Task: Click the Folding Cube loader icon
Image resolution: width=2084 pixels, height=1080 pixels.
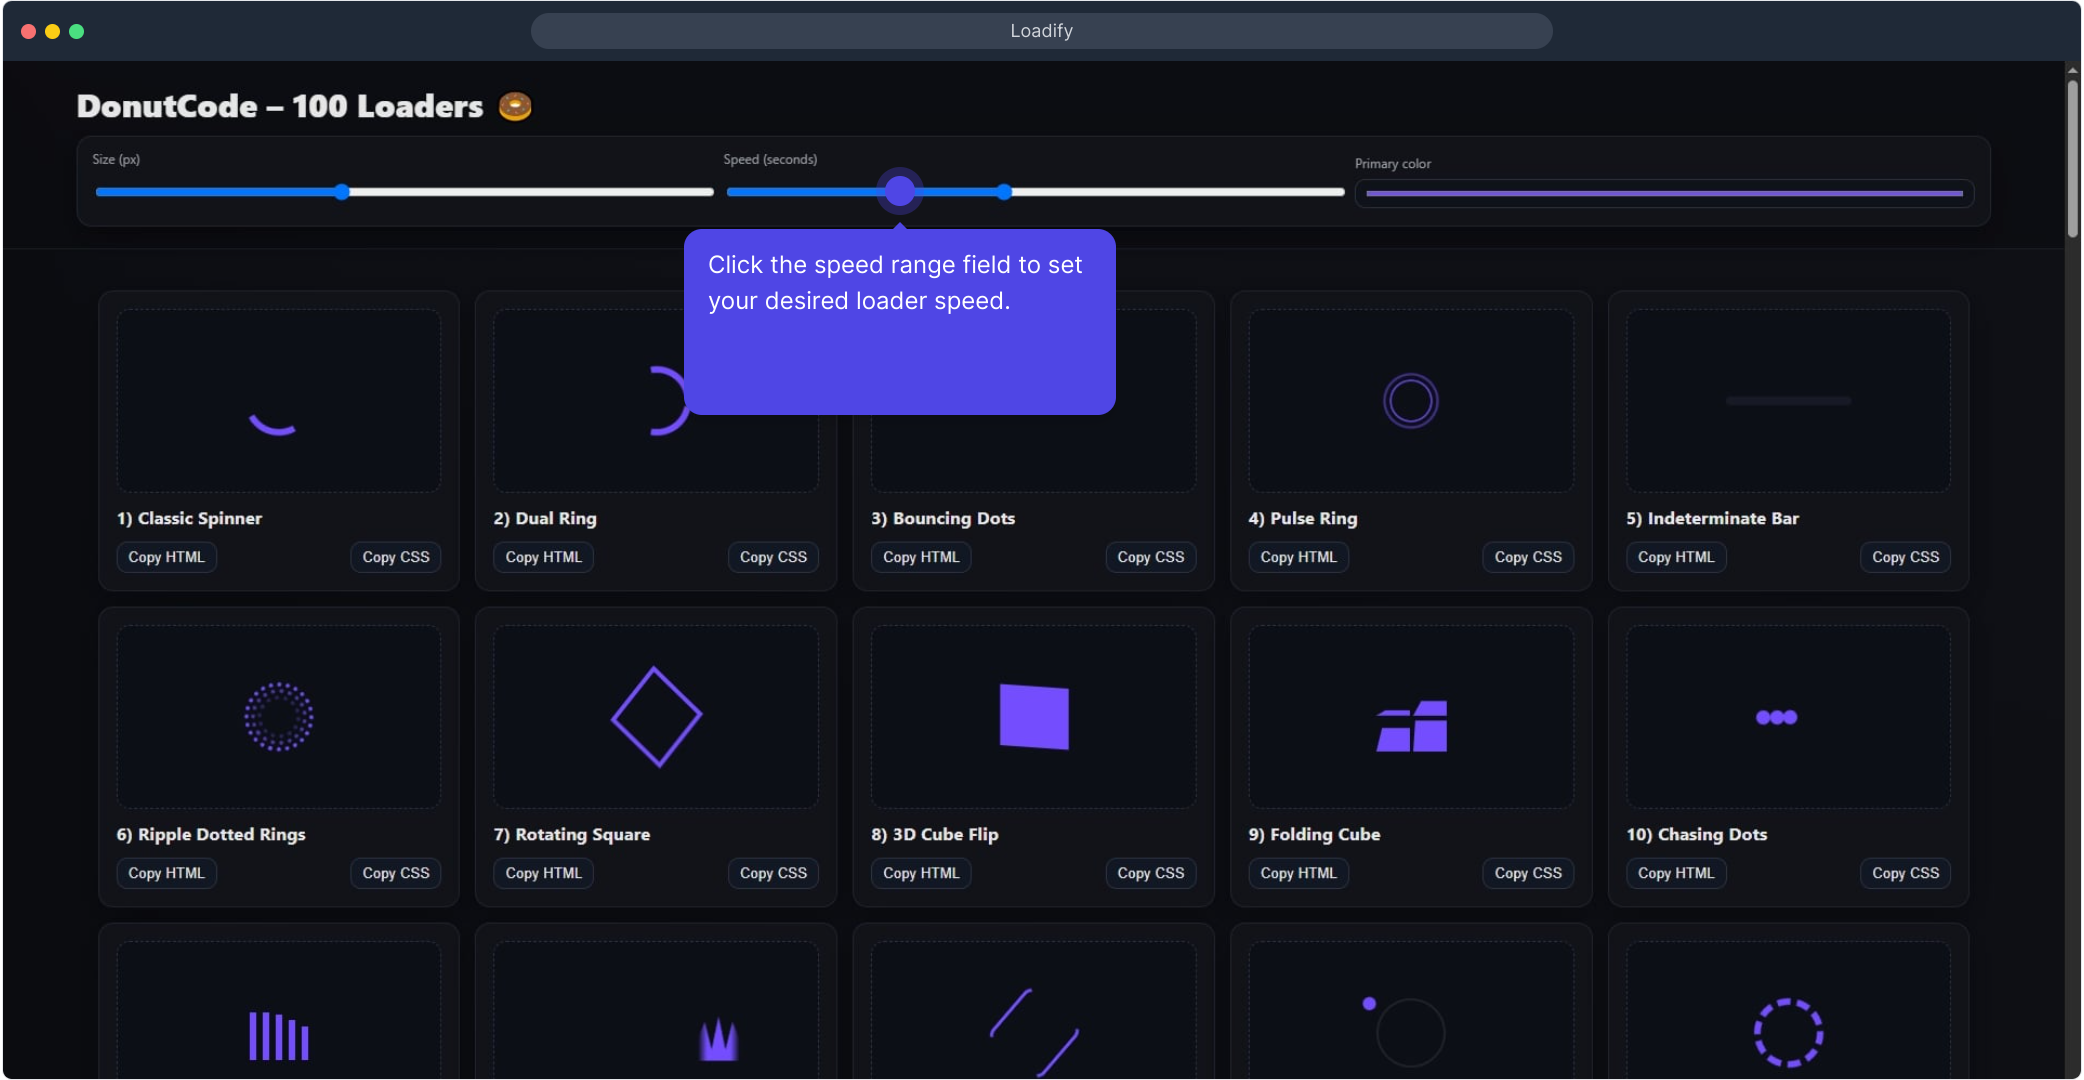Action: 1411,726
